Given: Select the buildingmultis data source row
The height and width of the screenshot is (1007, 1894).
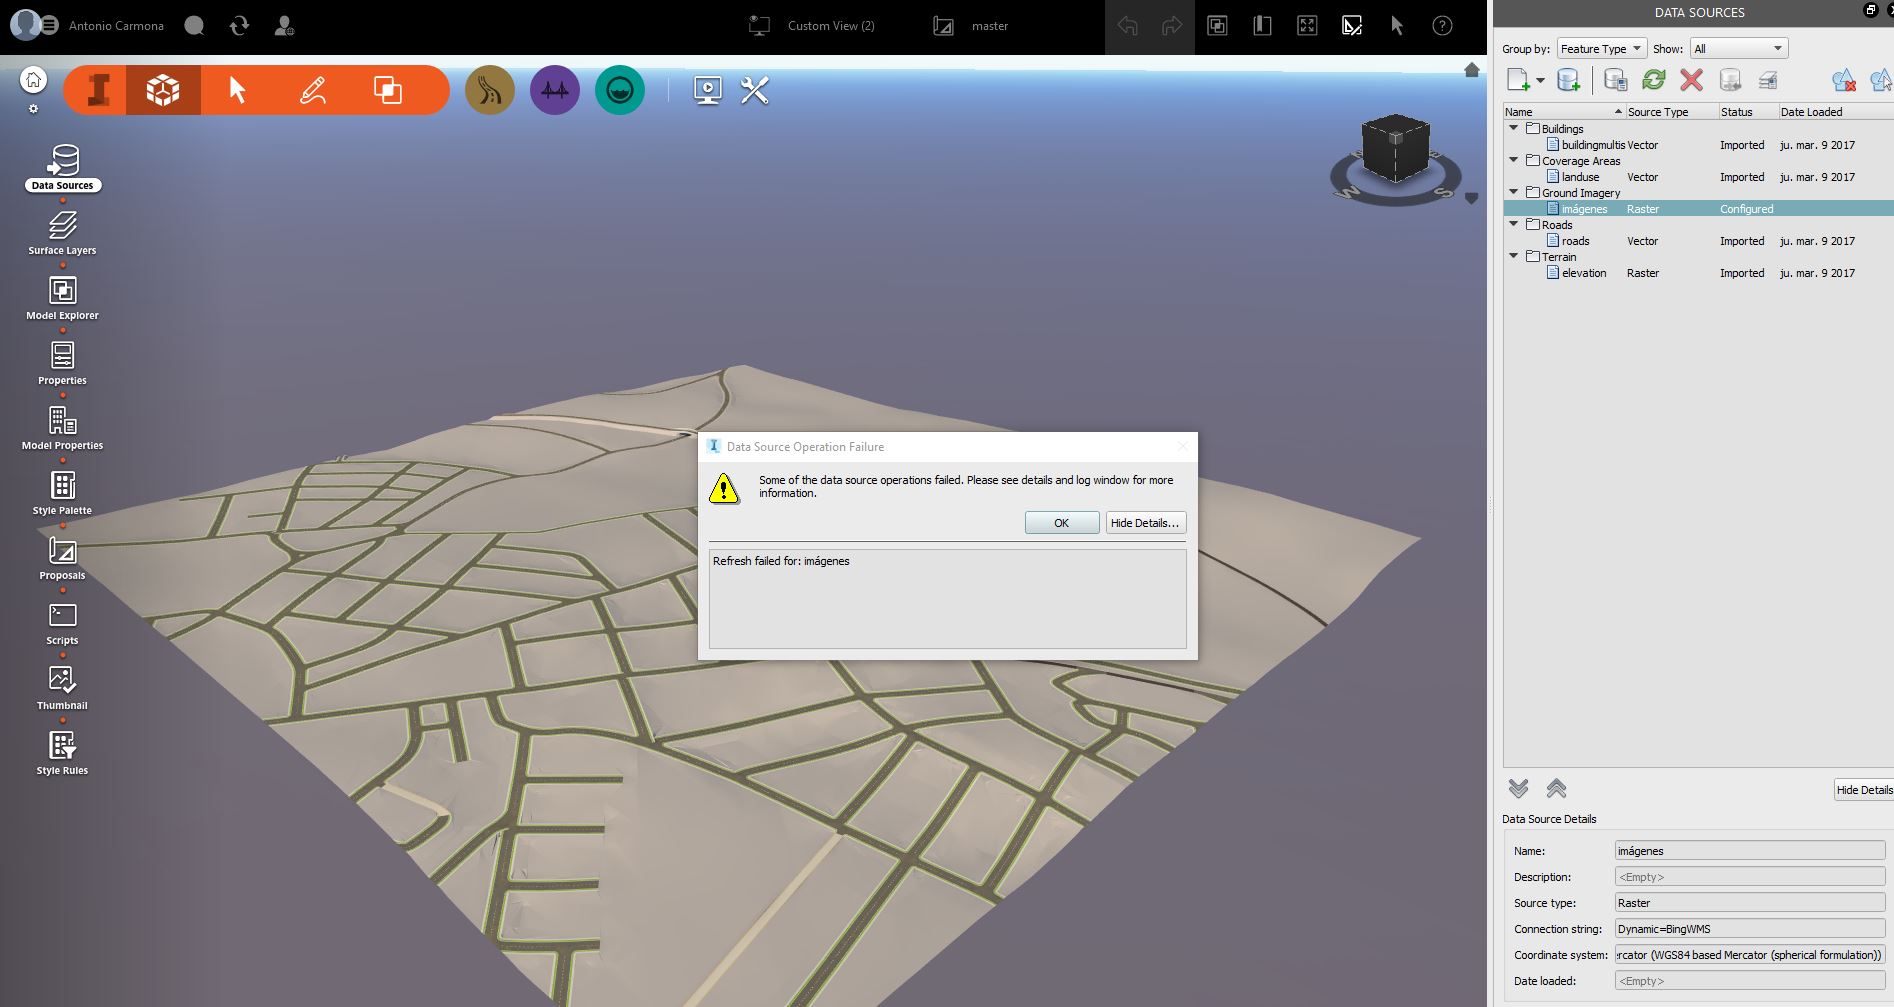Looking at the screenshot, I should click(1699, 145).
